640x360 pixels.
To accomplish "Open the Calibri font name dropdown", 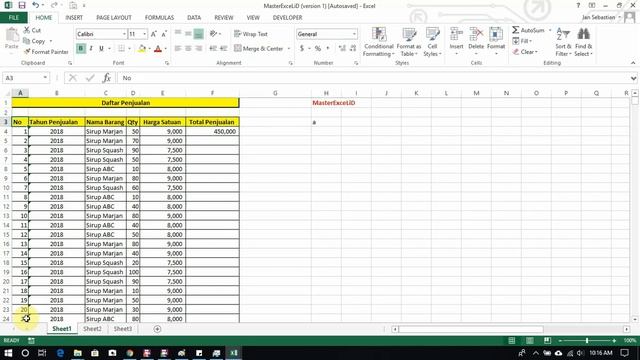I will 124,34.
